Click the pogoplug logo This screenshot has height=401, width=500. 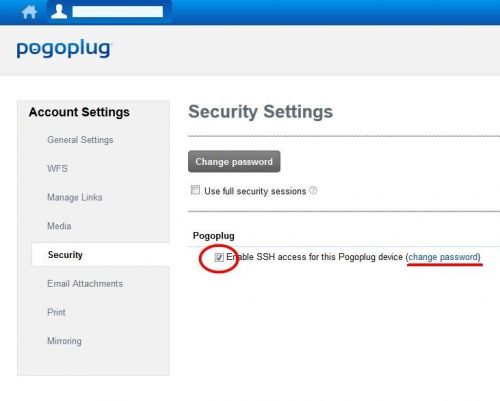65,49
